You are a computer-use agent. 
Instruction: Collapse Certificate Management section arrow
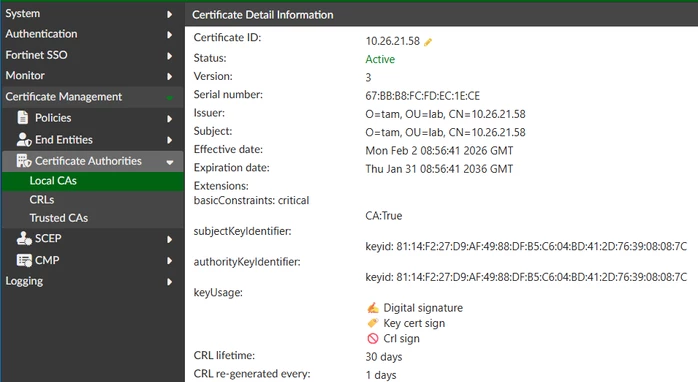pos(170,98)
